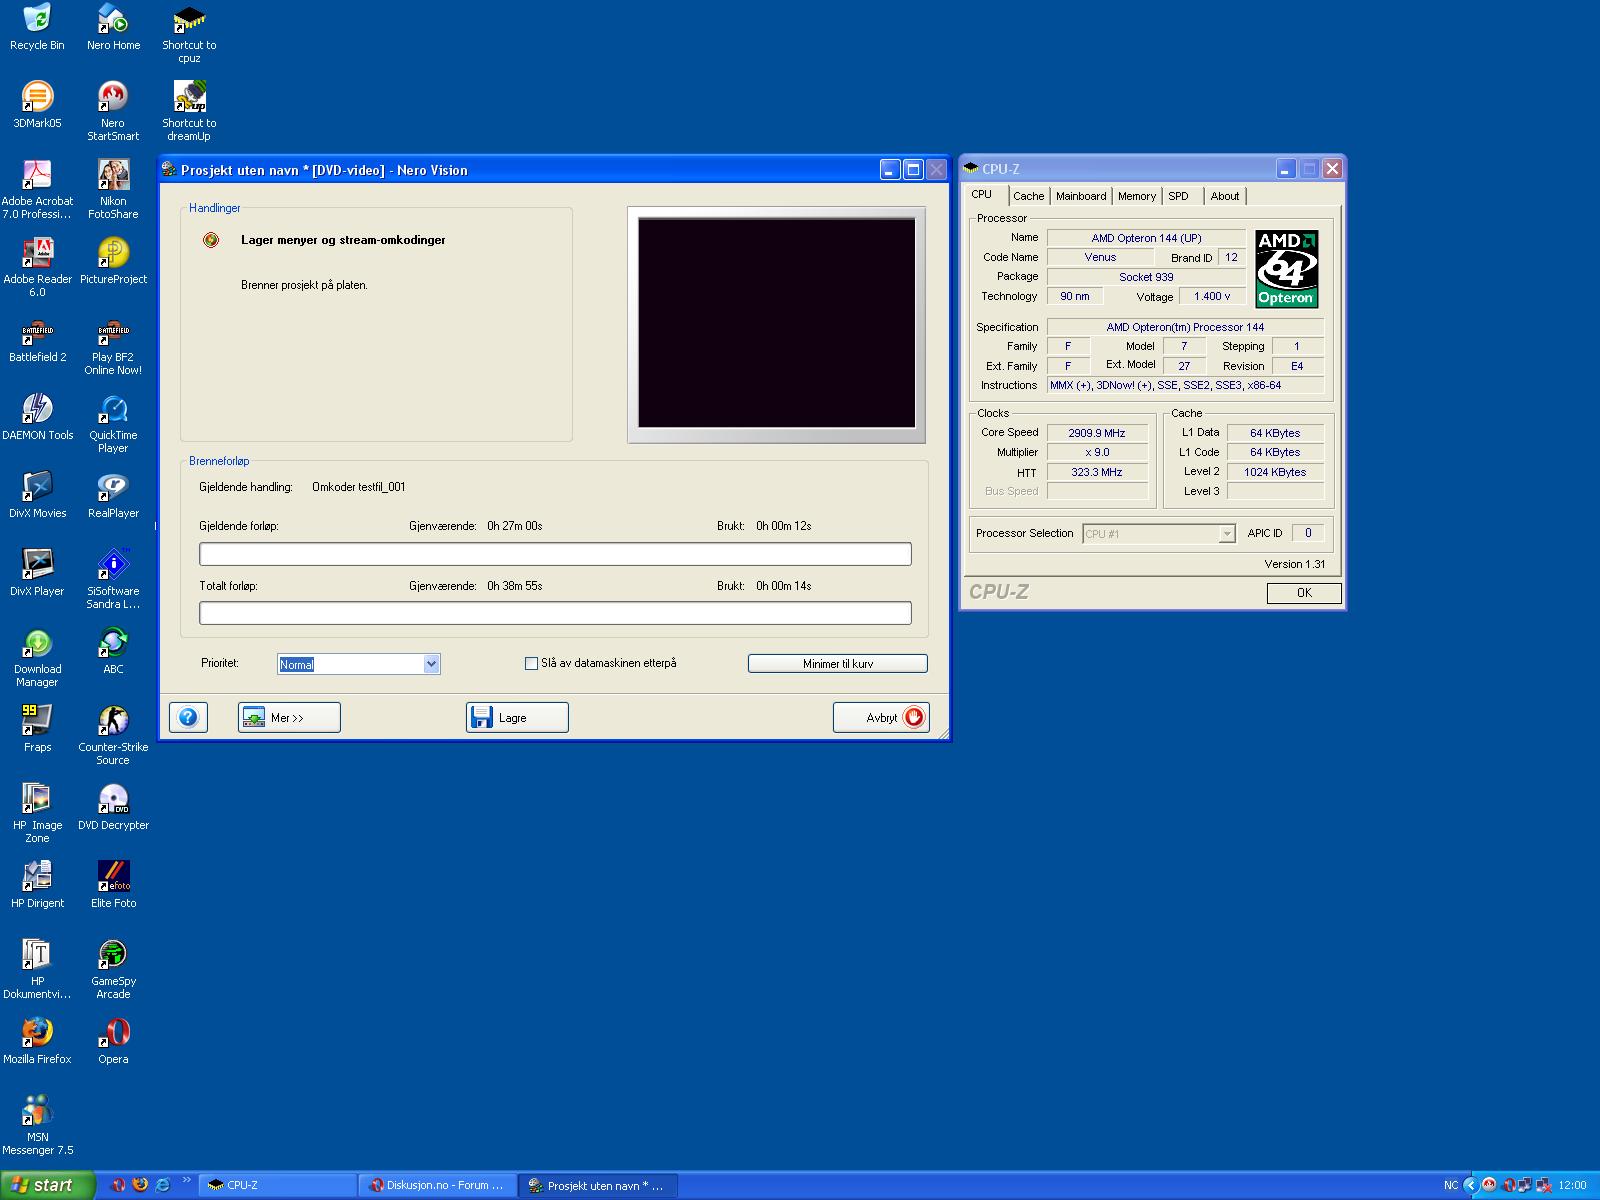Screen dimensions: 1600x1200
Task: Open Adobe Acrobat 7.0 Professional icon
Action: (37, 189)
